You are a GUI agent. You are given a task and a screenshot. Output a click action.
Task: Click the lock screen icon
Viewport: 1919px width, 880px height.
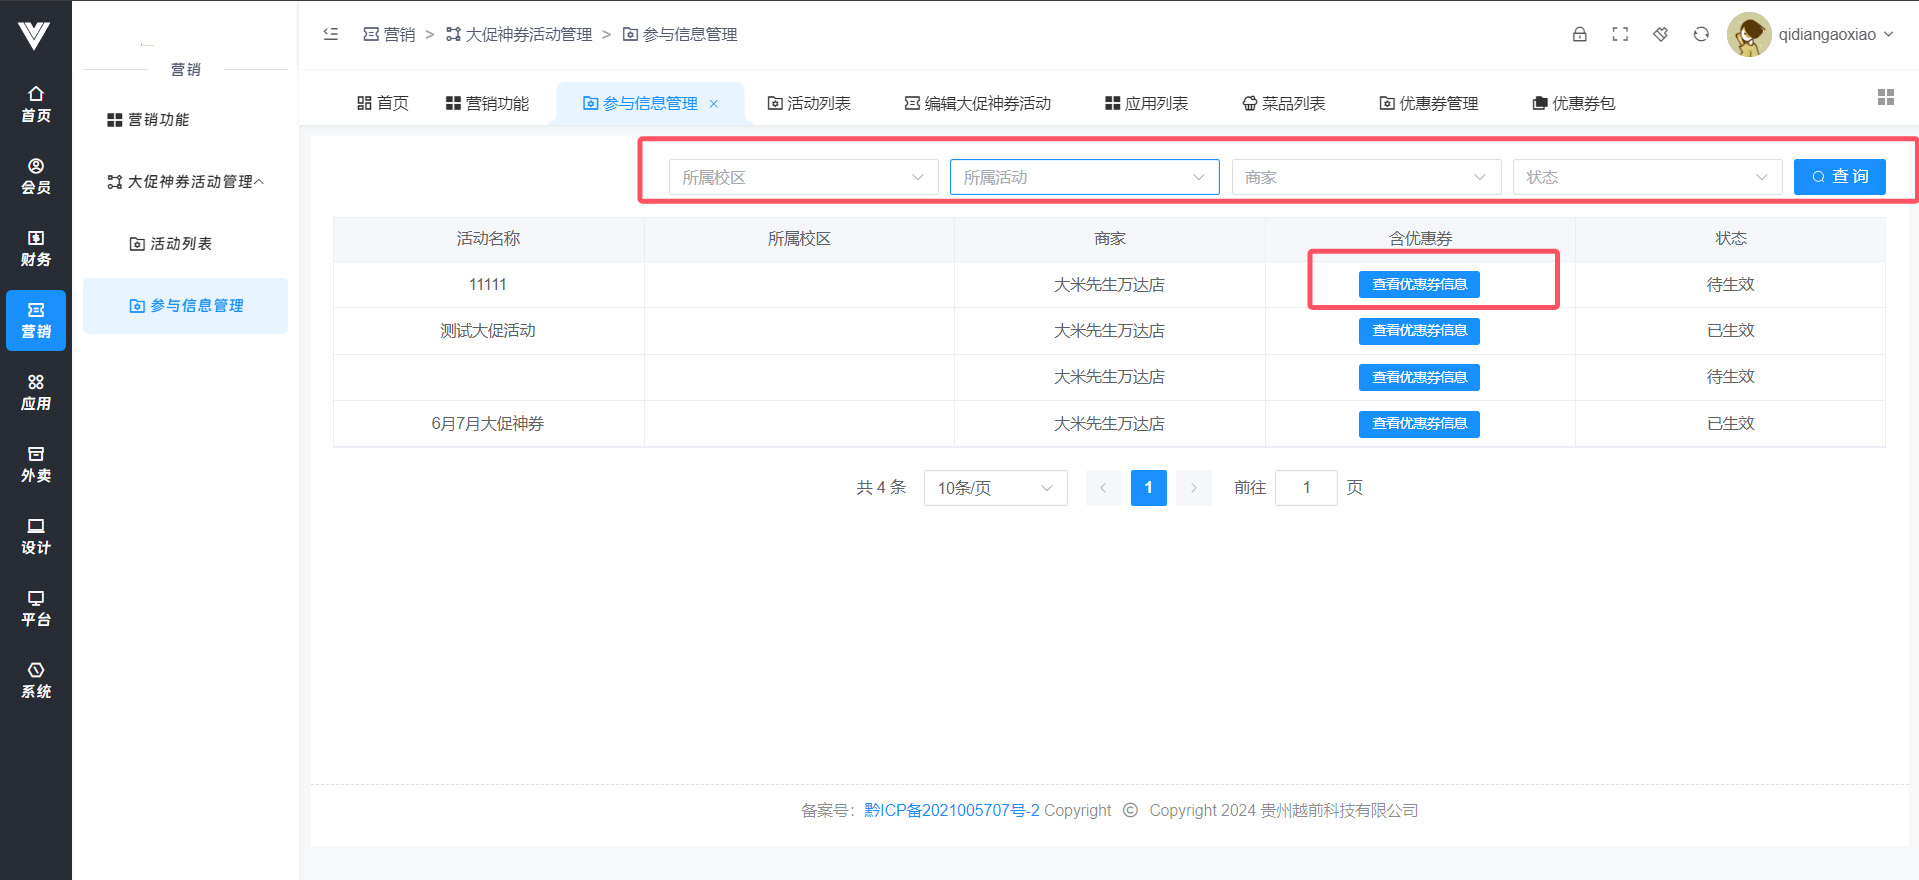pos(1579,34)
